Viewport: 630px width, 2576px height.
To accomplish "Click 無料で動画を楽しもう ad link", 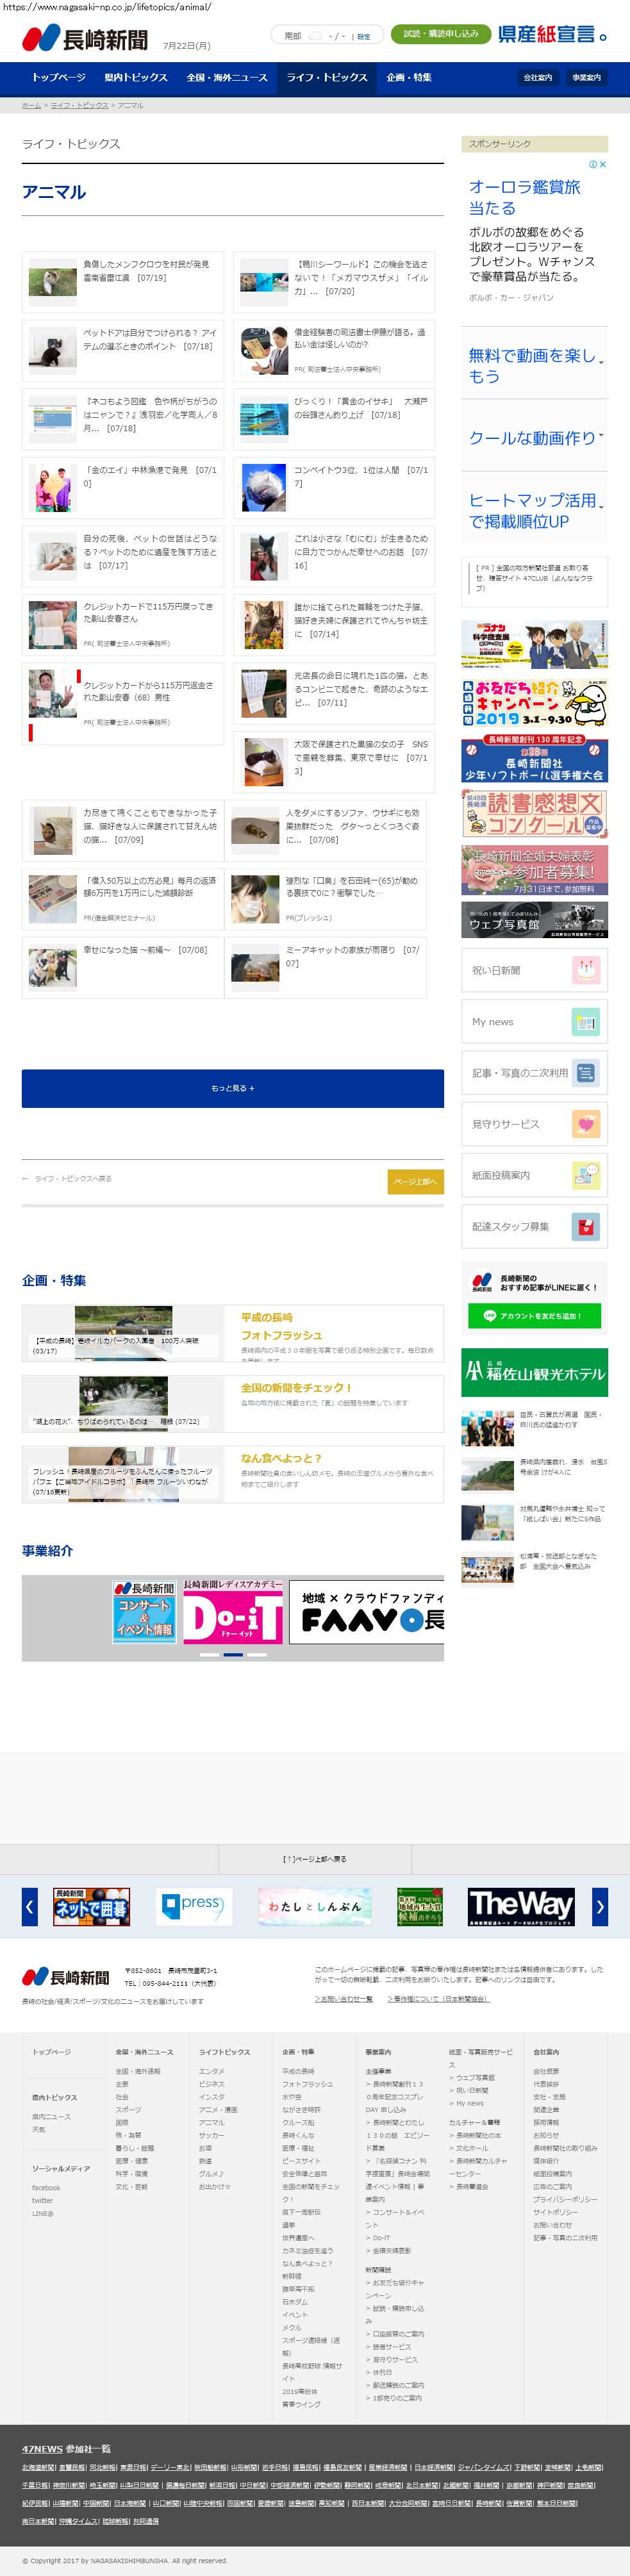I will pos(533,365).
